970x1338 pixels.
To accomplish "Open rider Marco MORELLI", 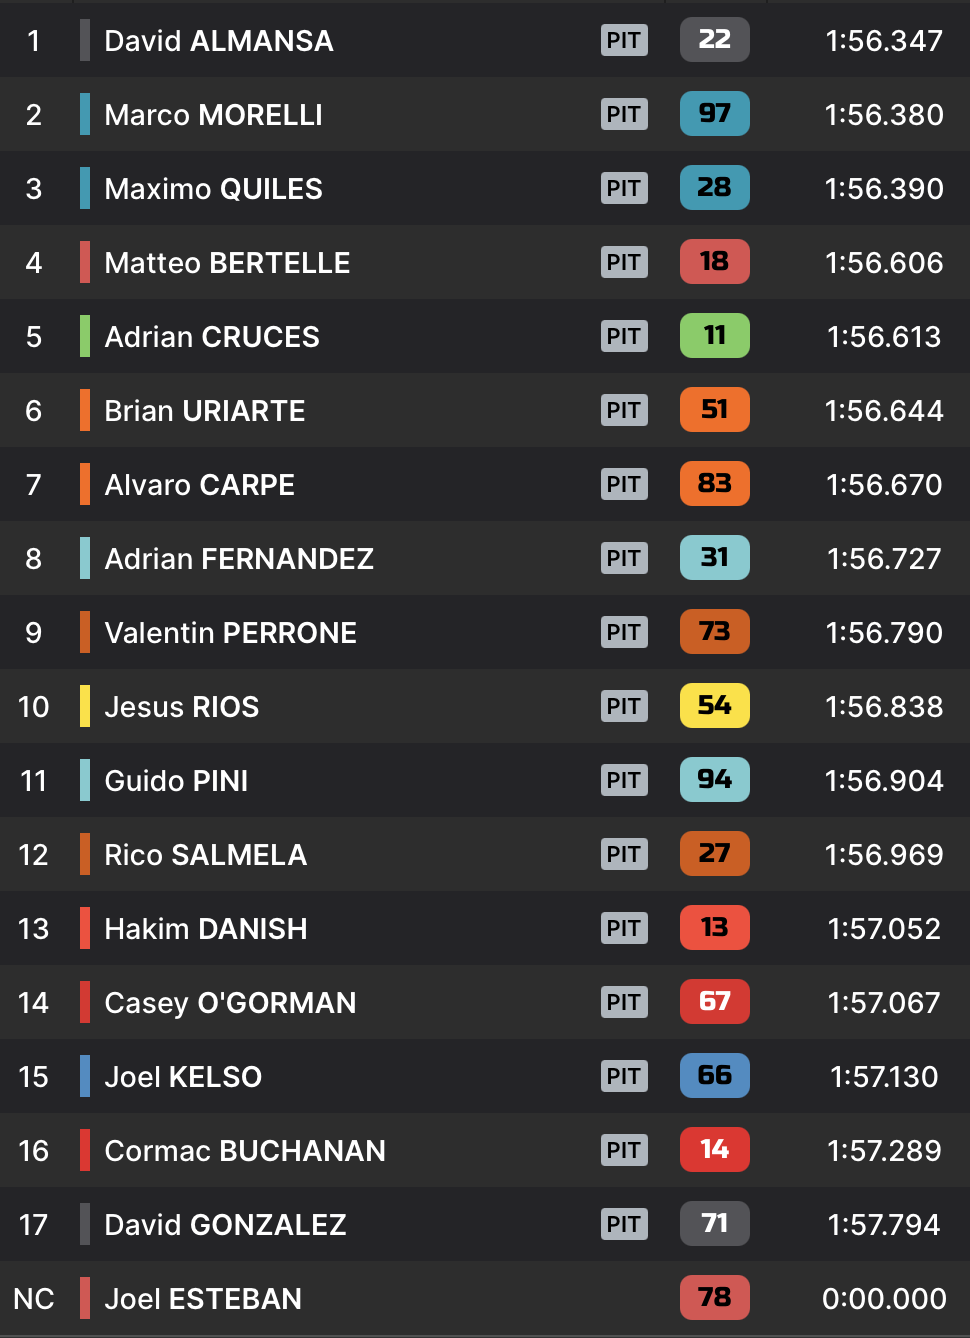I will (x=213, y=115).
